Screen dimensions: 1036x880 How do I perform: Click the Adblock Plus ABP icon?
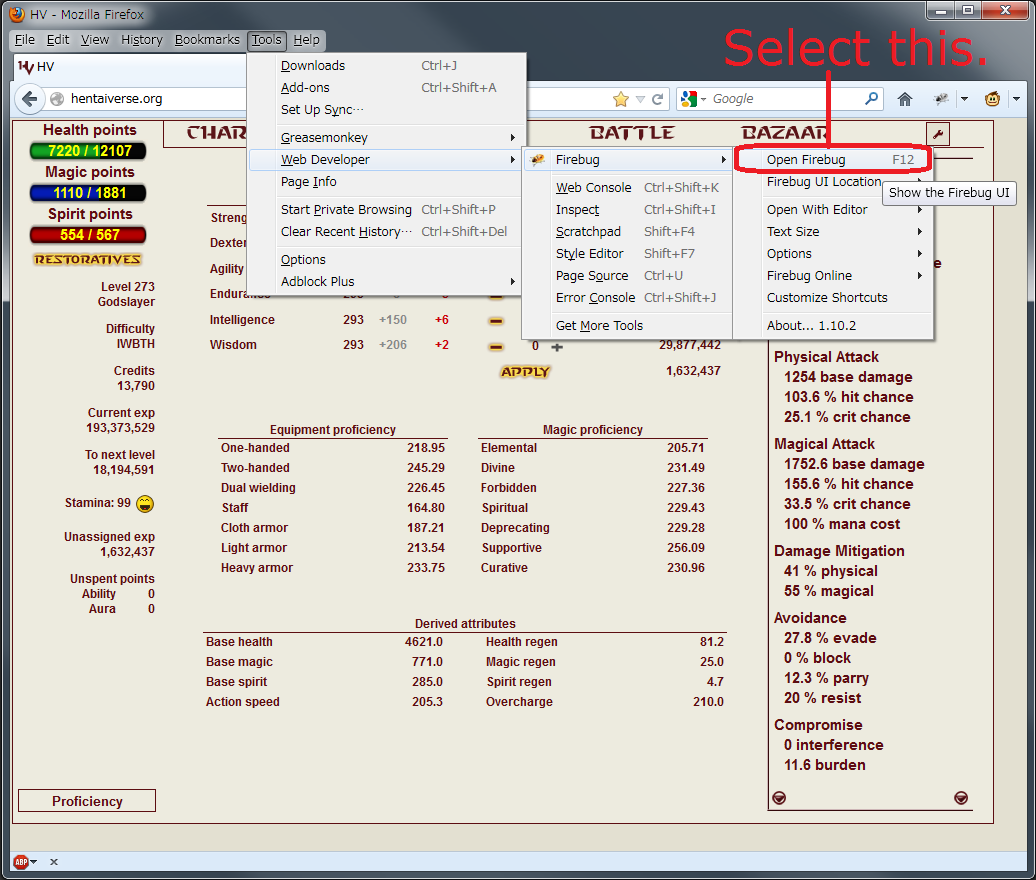click(x=21, y=862)
